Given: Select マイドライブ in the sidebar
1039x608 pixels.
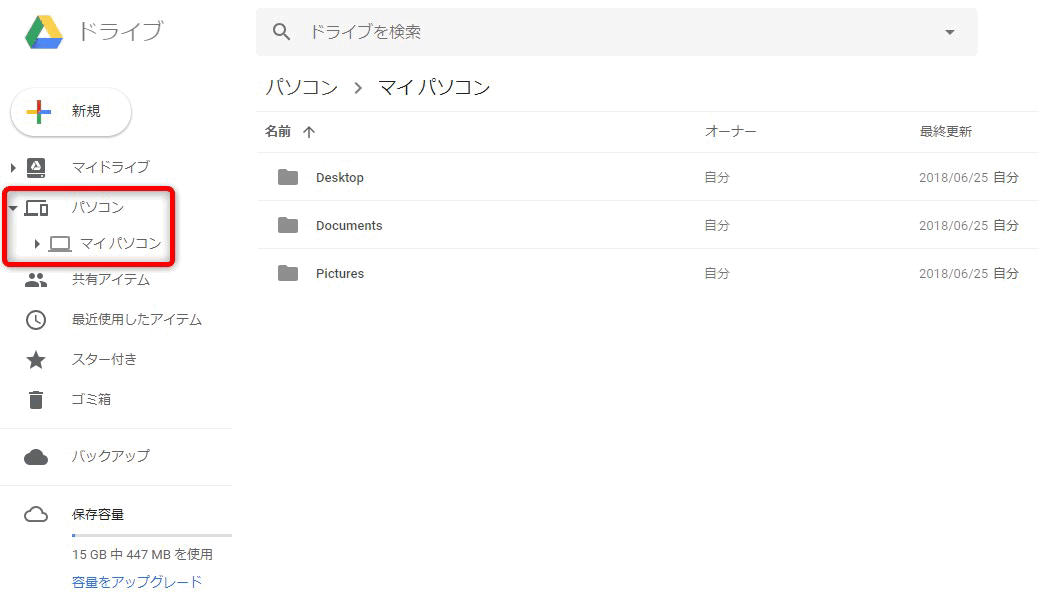Looking at the screenshot, I should (110, 167).
